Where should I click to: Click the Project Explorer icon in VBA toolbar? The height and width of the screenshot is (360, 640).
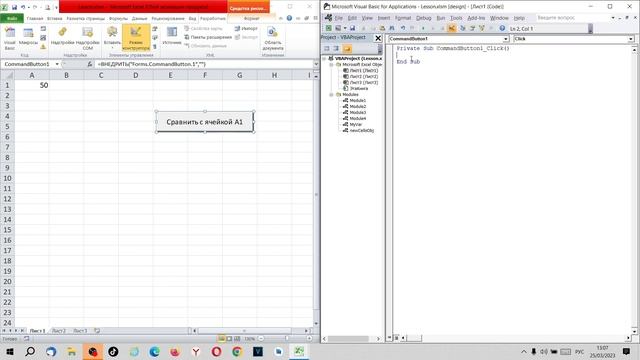click(463, 28)
